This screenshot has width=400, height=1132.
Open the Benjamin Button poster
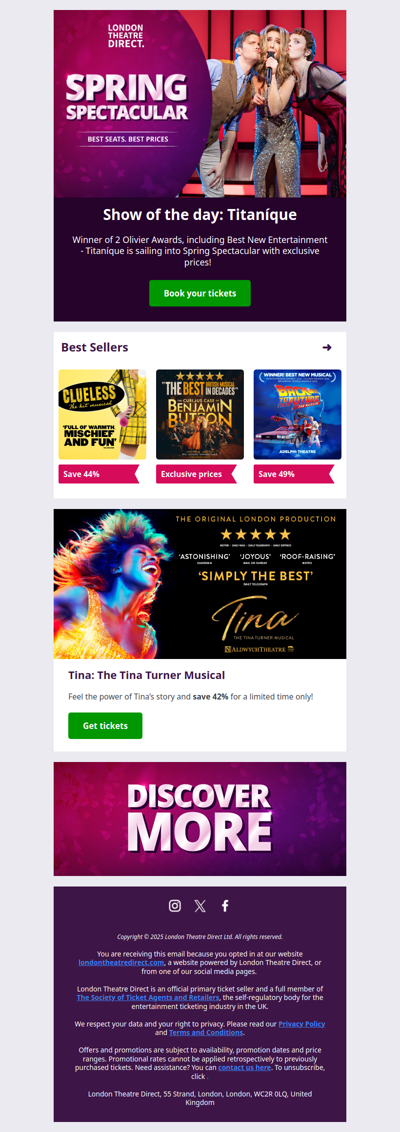point(200,414)
